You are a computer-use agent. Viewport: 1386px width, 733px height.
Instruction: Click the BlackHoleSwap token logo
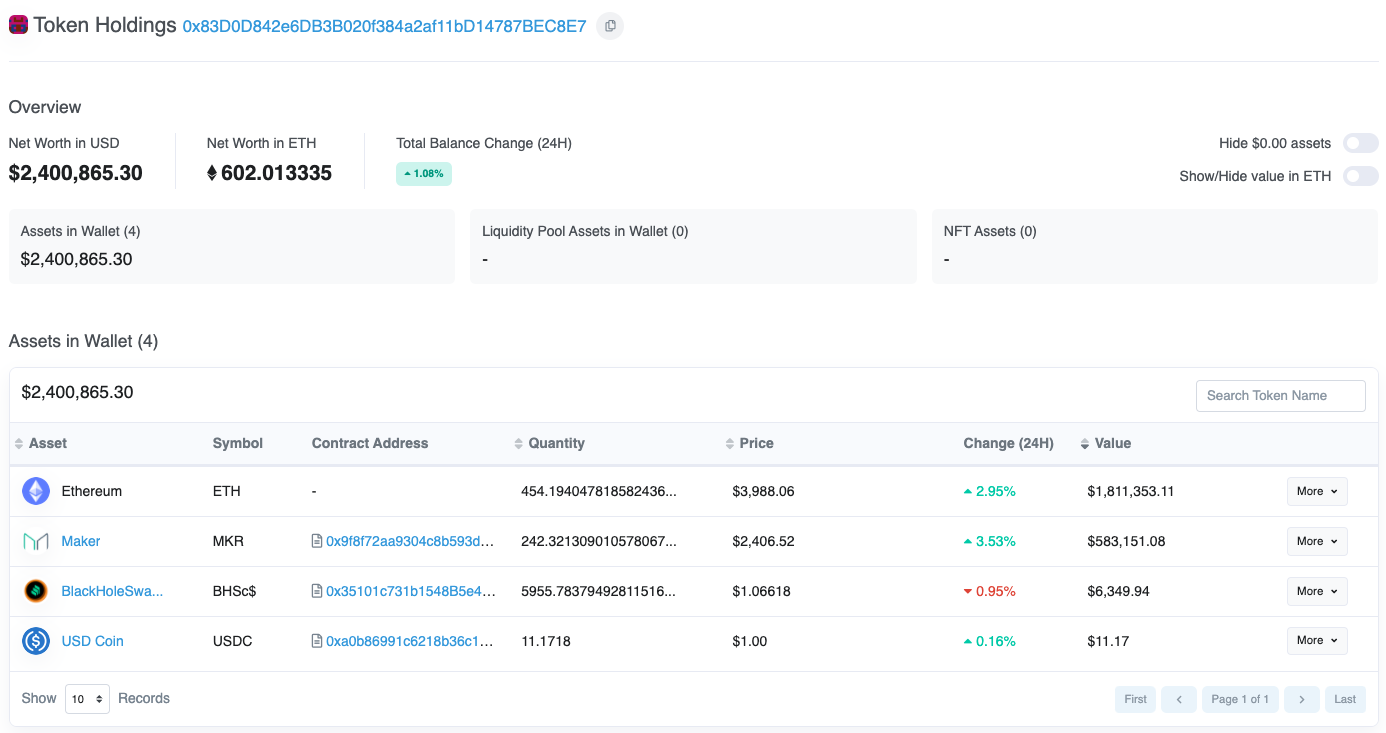coord(36,591)
